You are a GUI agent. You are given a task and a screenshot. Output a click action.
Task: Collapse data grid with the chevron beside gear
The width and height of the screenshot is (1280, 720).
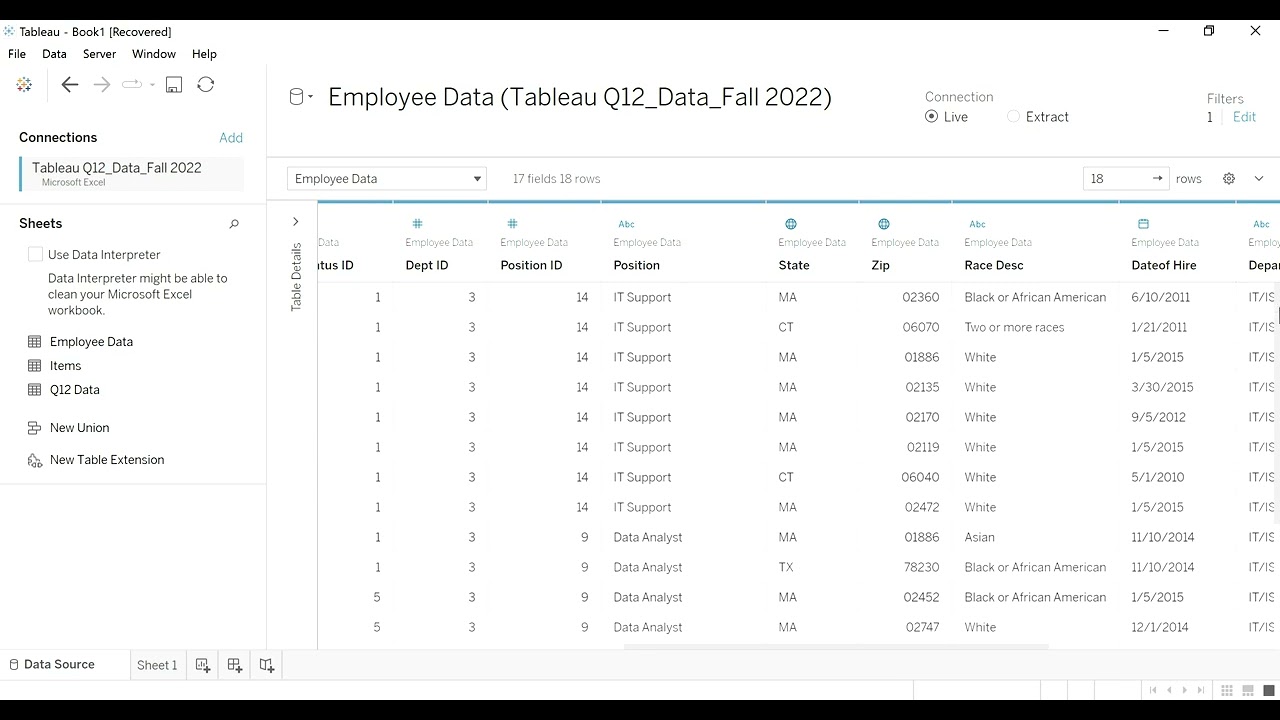click(1259, 179)
